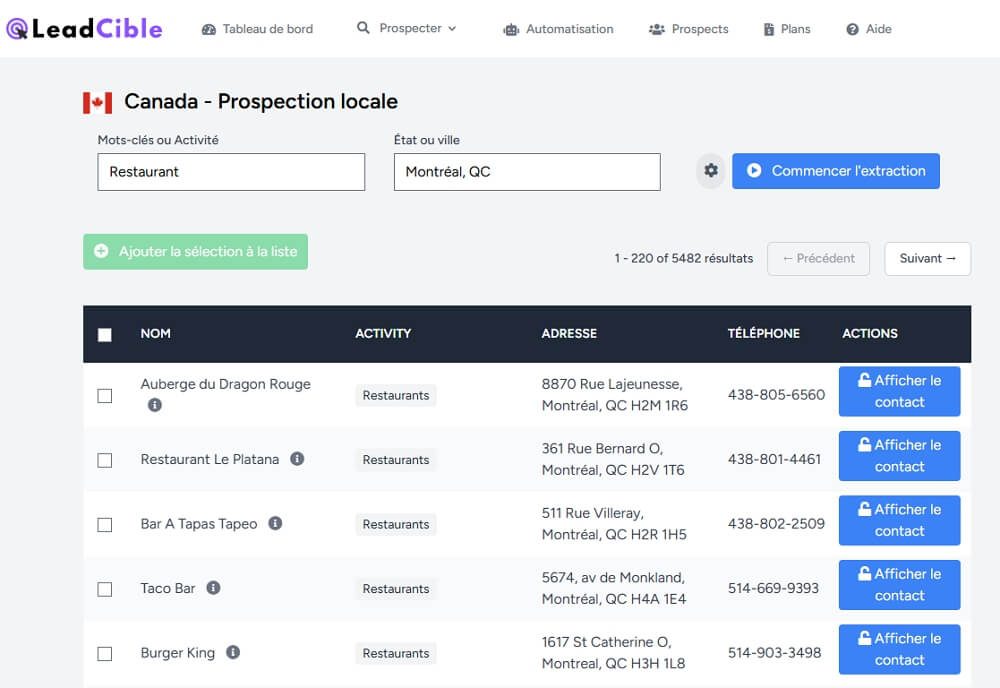Viewport: 1000px width, 688px height.
Task: Click Afficher le contact for Burger King
Action: click(x=899, y=649)
